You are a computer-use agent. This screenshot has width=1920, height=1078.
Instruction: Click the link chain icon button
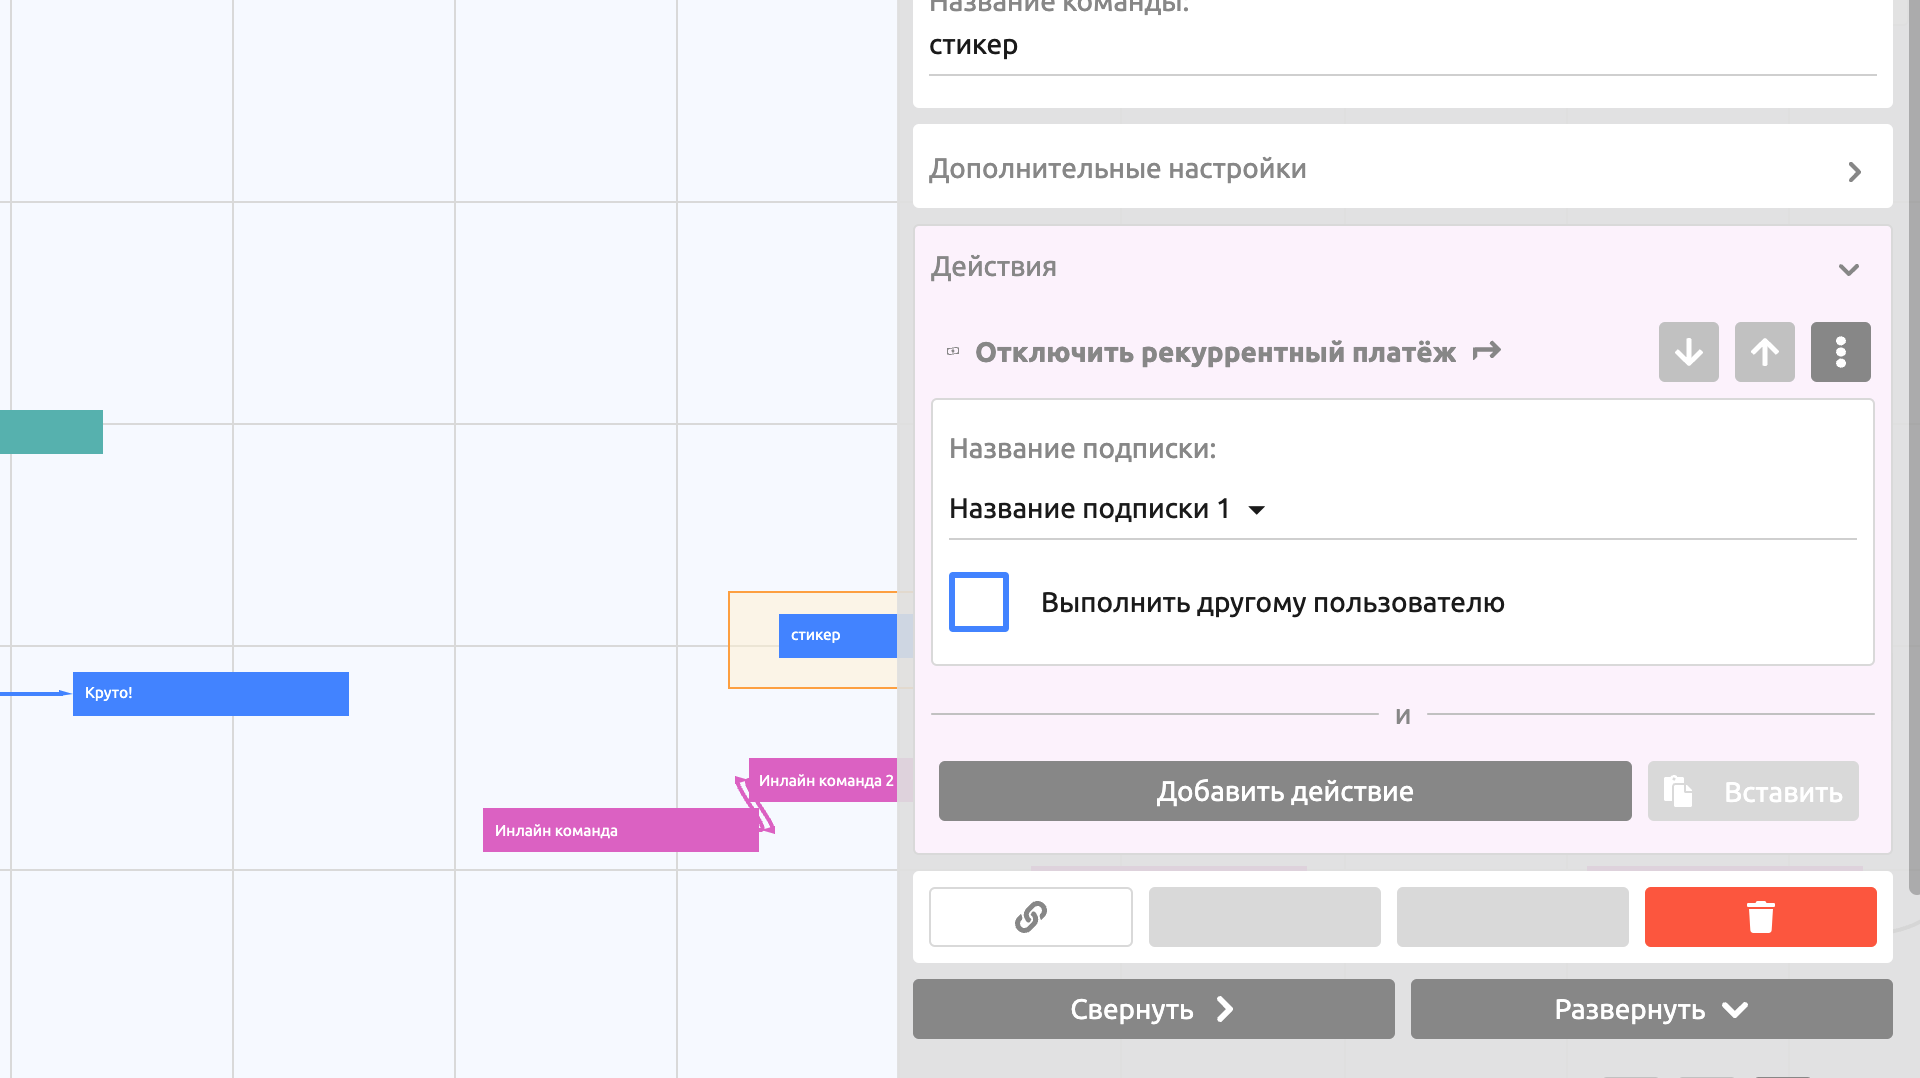pos(1031,916)
